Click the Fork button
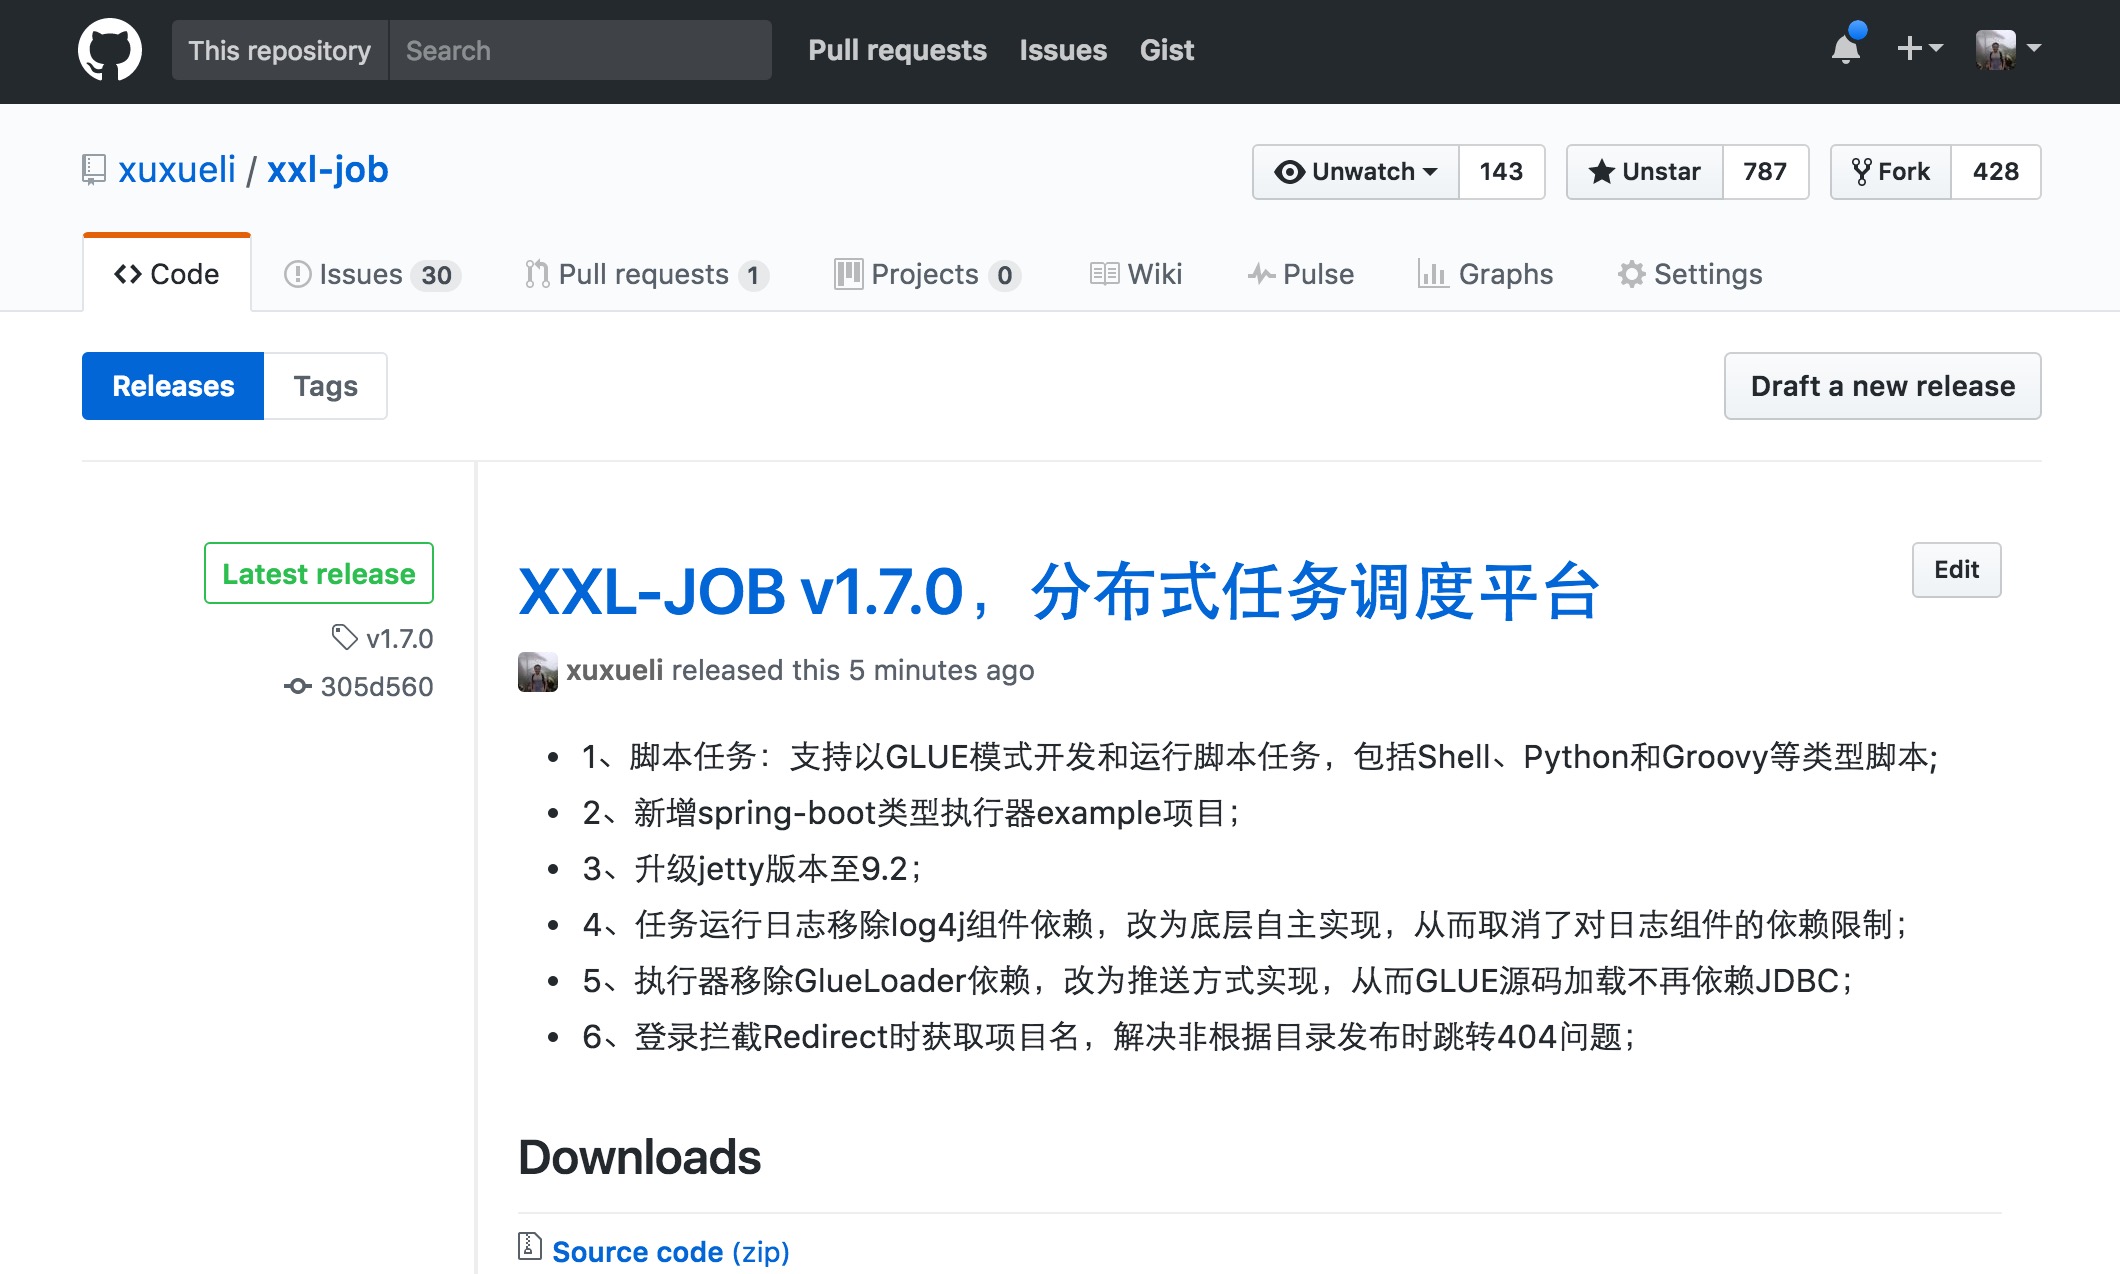2120x1274 pixels. coord(1891,172)
